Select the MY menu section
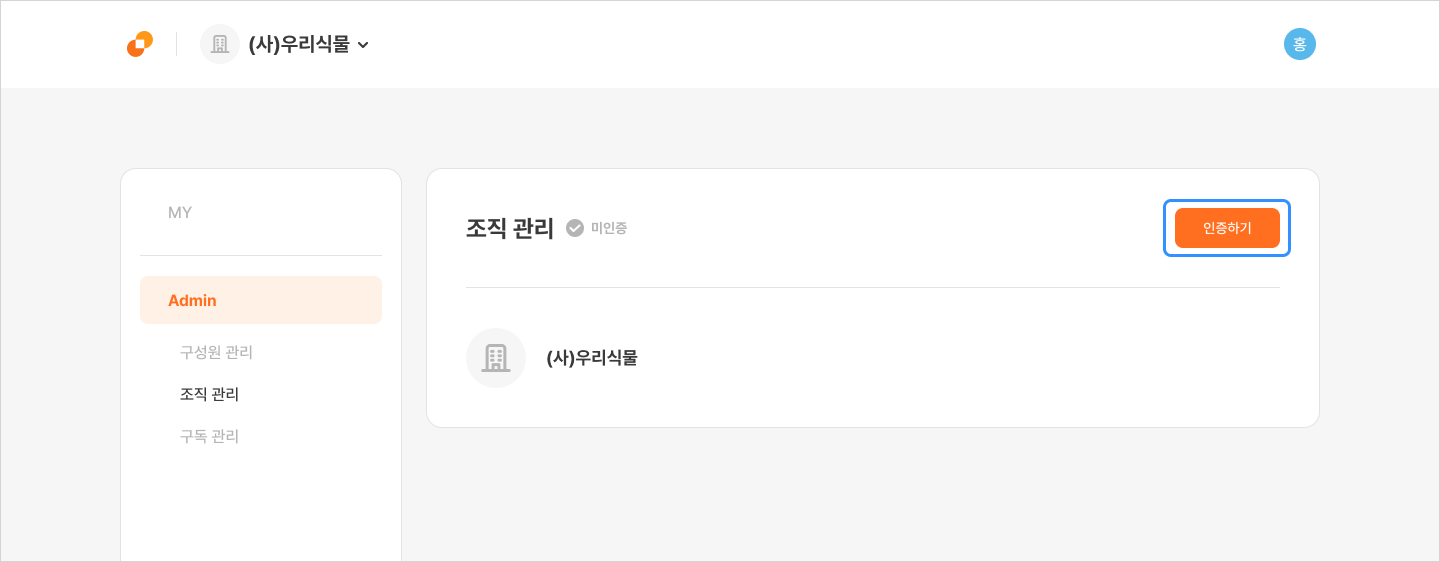This screenshot has height=562, width=1440. pyautogui.click(x=180, y=212)
